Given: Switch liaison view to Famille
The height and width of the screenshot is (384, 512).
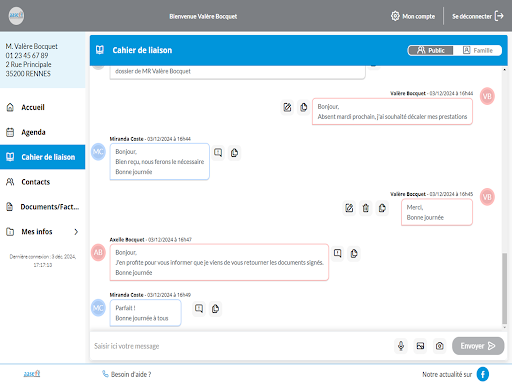Looking at the screenshot, I should click(x=477, y=50).
